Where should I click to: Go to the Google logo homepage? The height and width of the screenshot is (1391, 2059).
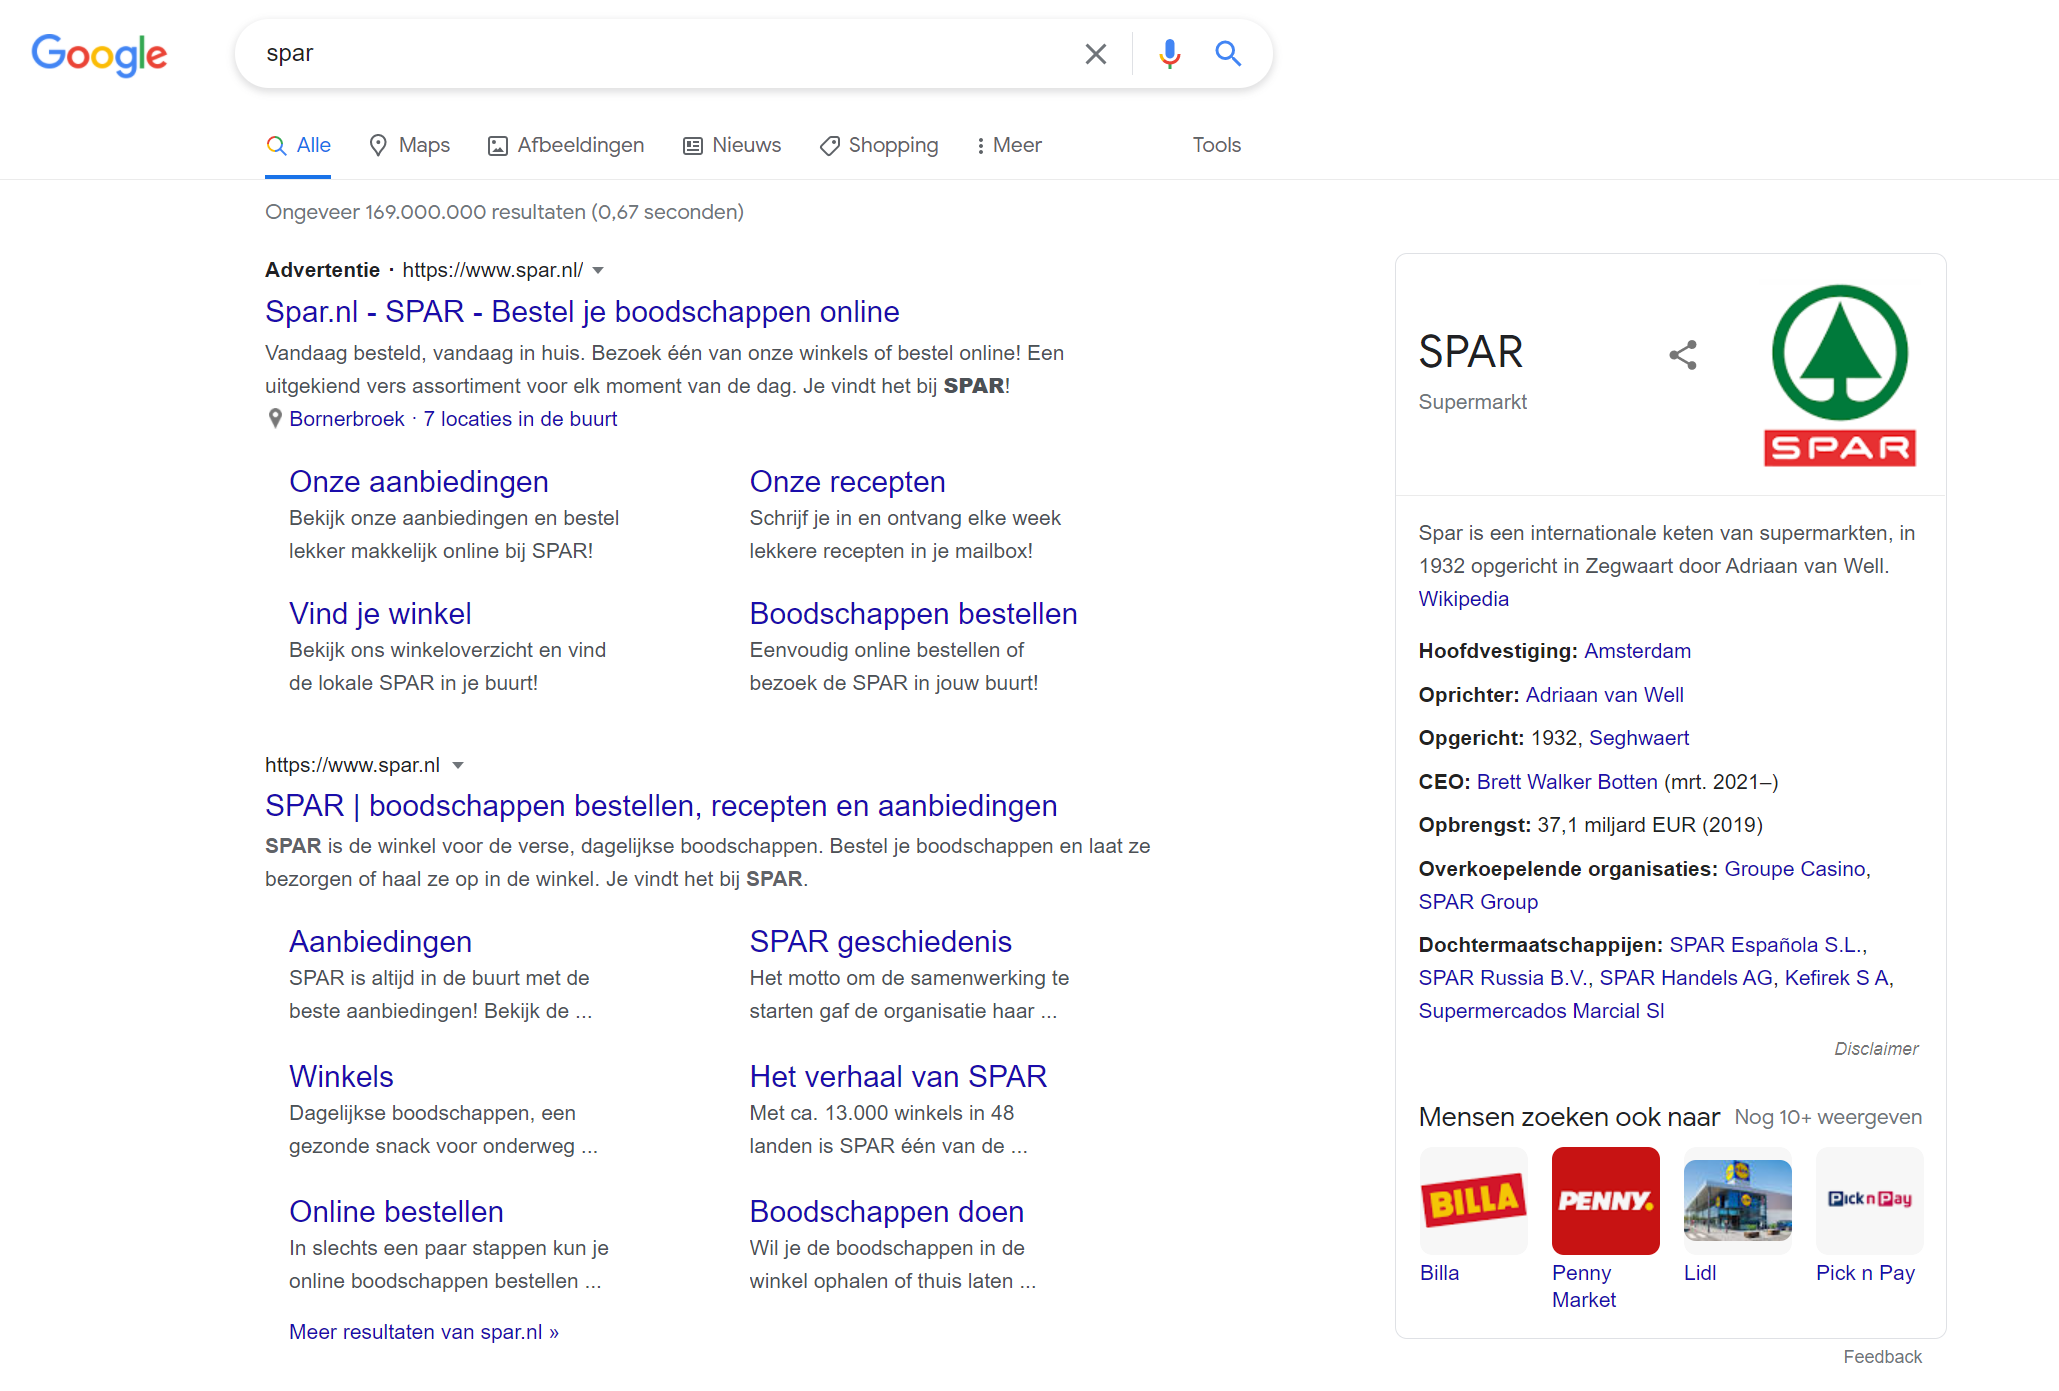(99, 55)
